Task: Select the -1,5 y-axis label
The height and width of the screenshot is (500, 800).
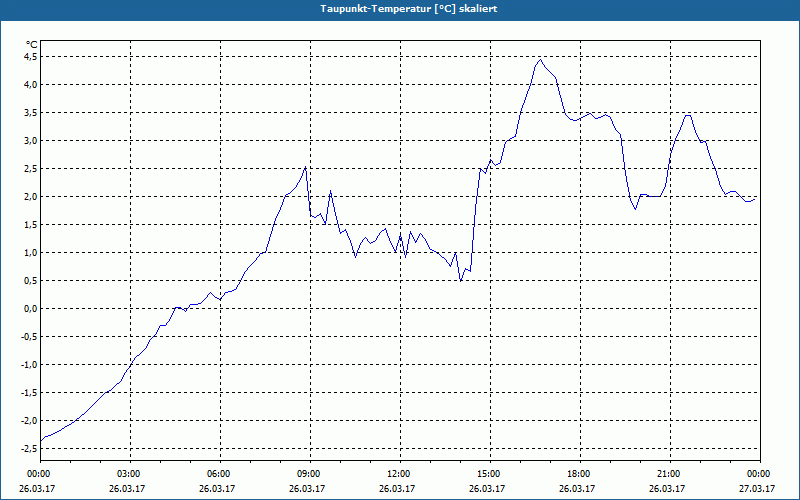Action: [x=29, y=393]
